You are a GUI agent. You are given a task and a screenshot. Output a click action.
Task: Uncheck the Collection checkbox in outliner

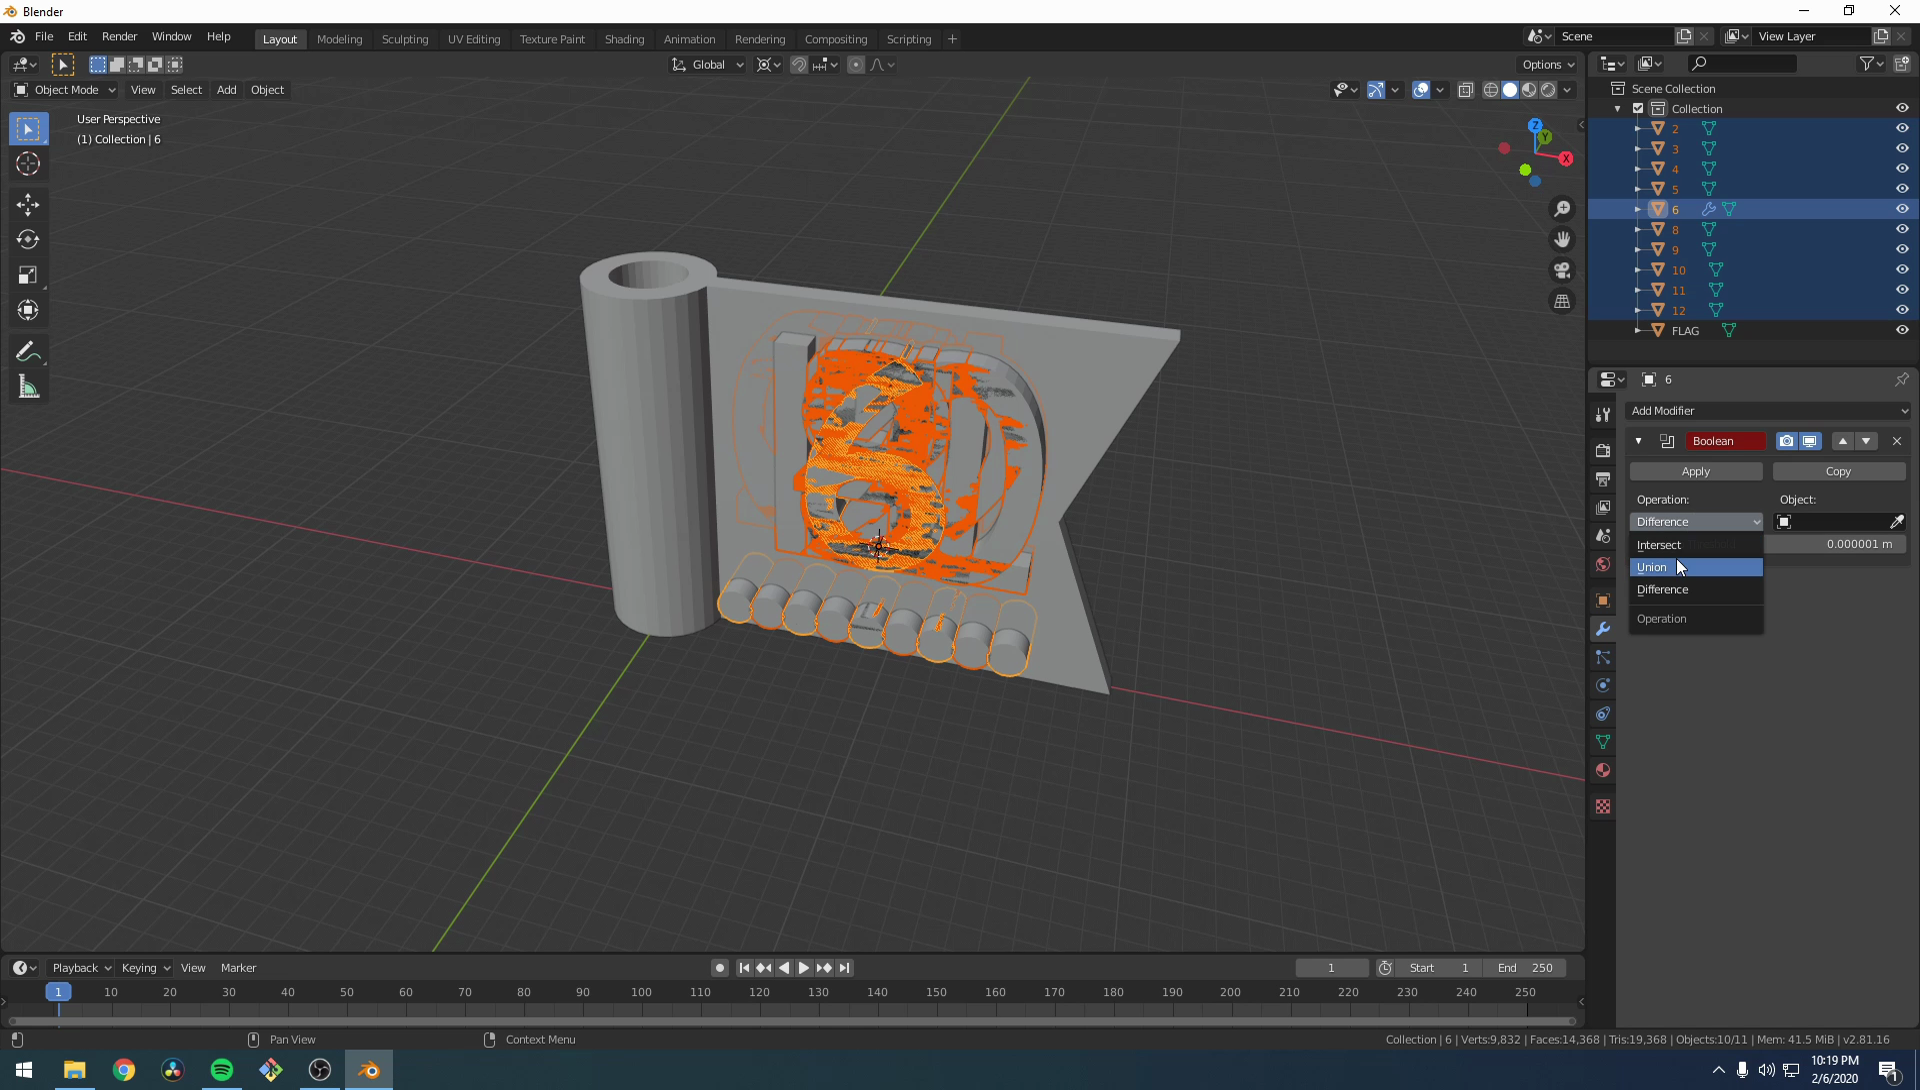1638,109
